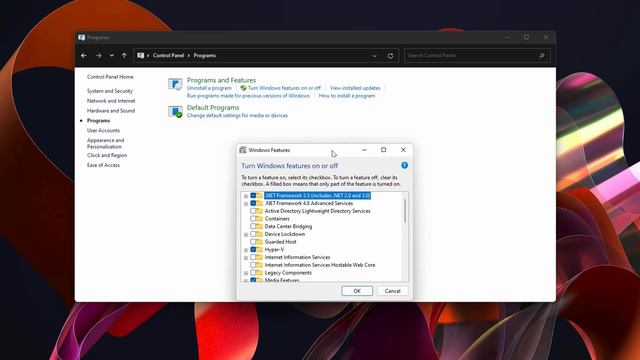Click the folder icon of Internet Information Services
Screen dimensions: 640x360
(260, 257)
